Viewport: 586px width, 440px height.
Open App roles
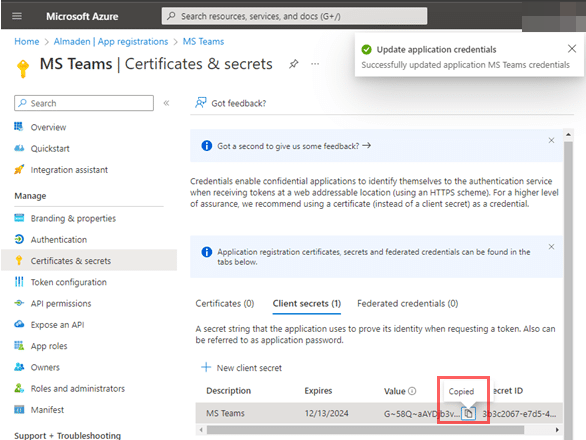[x=49, y=346]
